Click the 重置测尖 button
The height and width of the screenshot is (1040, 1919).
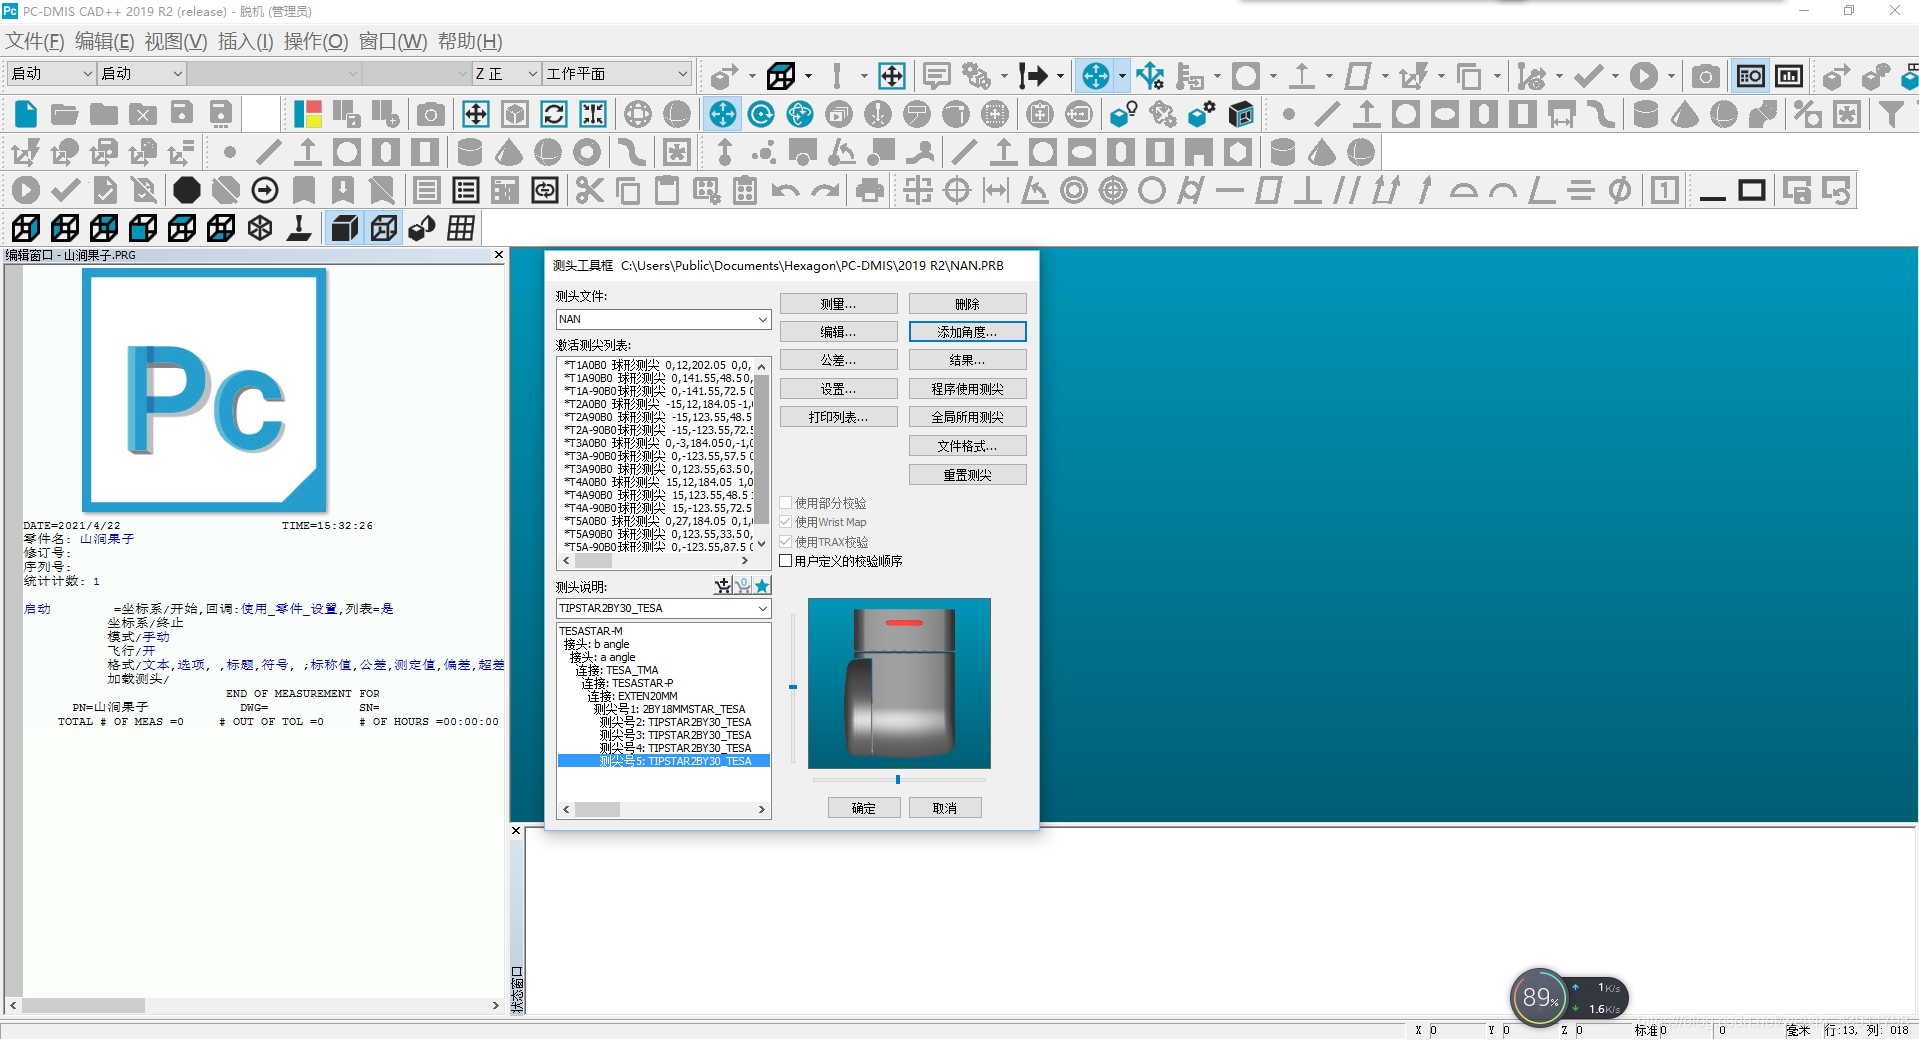[x=967, y=475]
